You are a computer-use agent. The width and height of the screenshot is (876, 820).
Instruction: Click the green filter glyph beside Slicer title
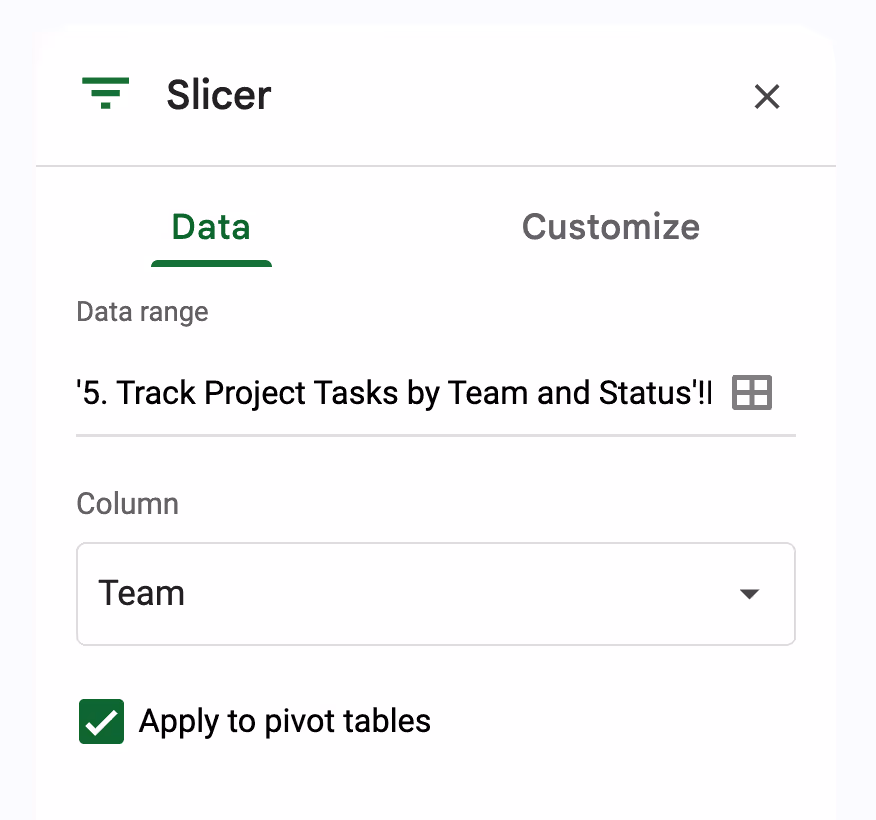point(105,95)
